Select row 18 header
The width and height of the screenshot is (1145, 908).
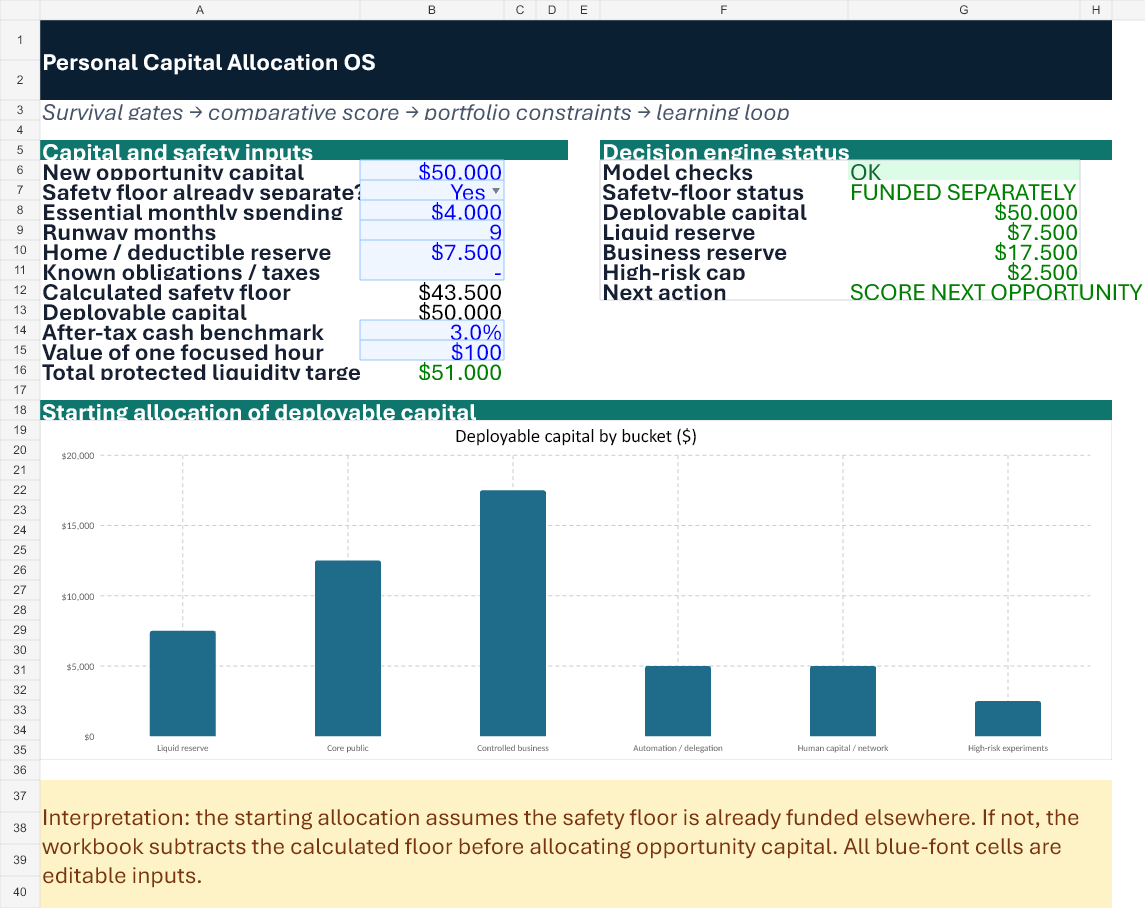[20, 410]
